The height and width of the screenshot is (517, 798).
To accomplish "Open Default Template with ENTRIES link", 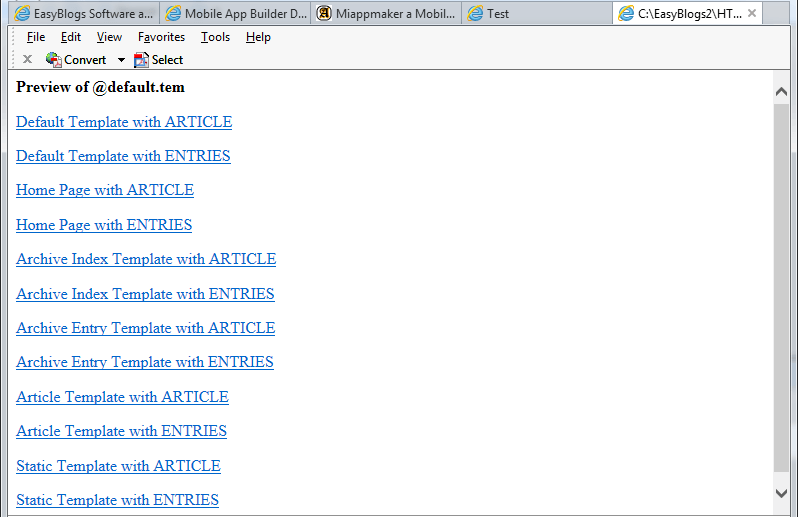I will point(123,156).
